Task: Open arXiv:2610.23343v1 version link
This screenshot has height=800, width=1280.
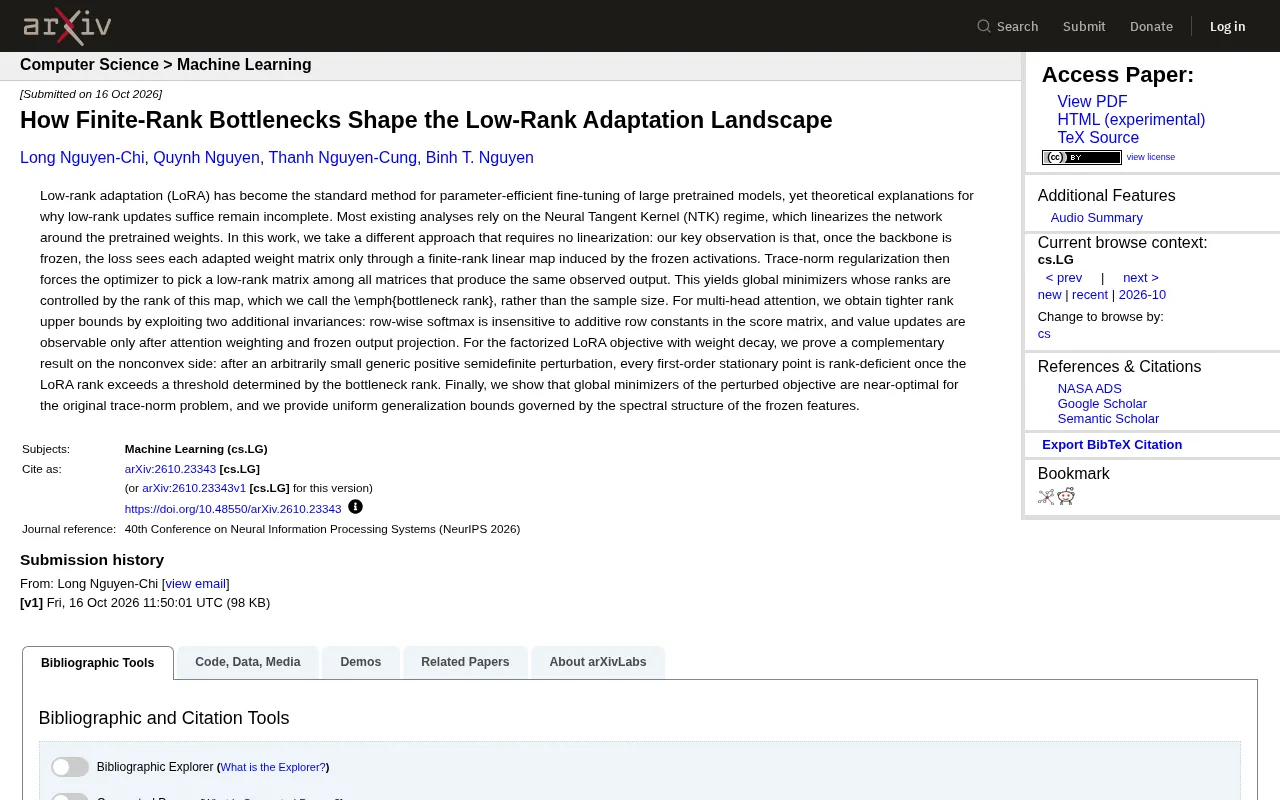Action: pos(194,488)
